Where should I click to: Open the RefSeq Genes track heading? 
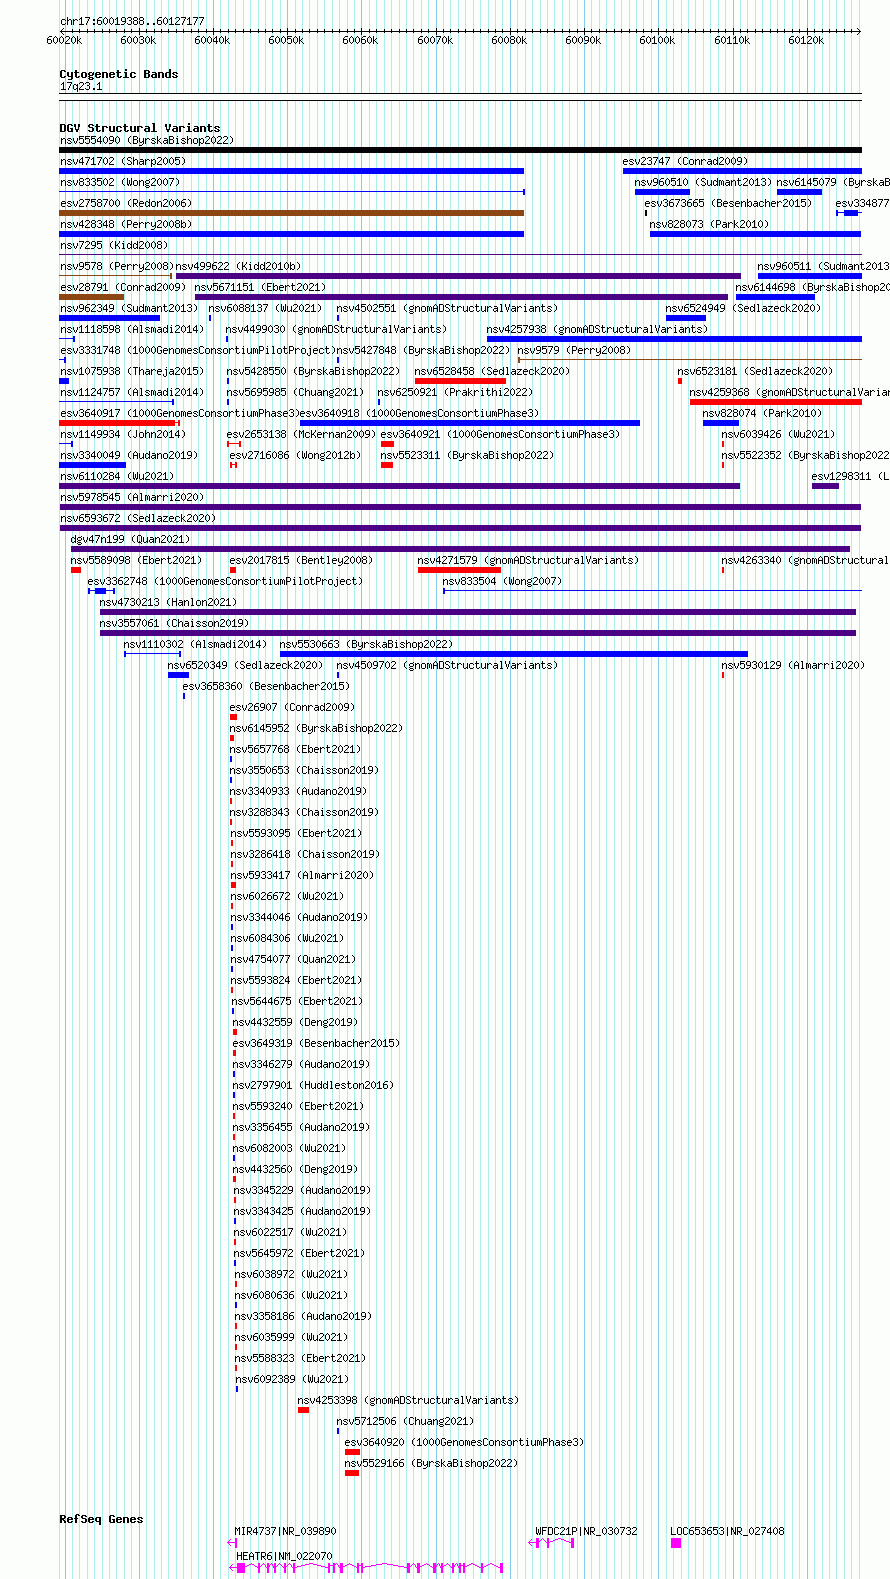[101, 1519]
